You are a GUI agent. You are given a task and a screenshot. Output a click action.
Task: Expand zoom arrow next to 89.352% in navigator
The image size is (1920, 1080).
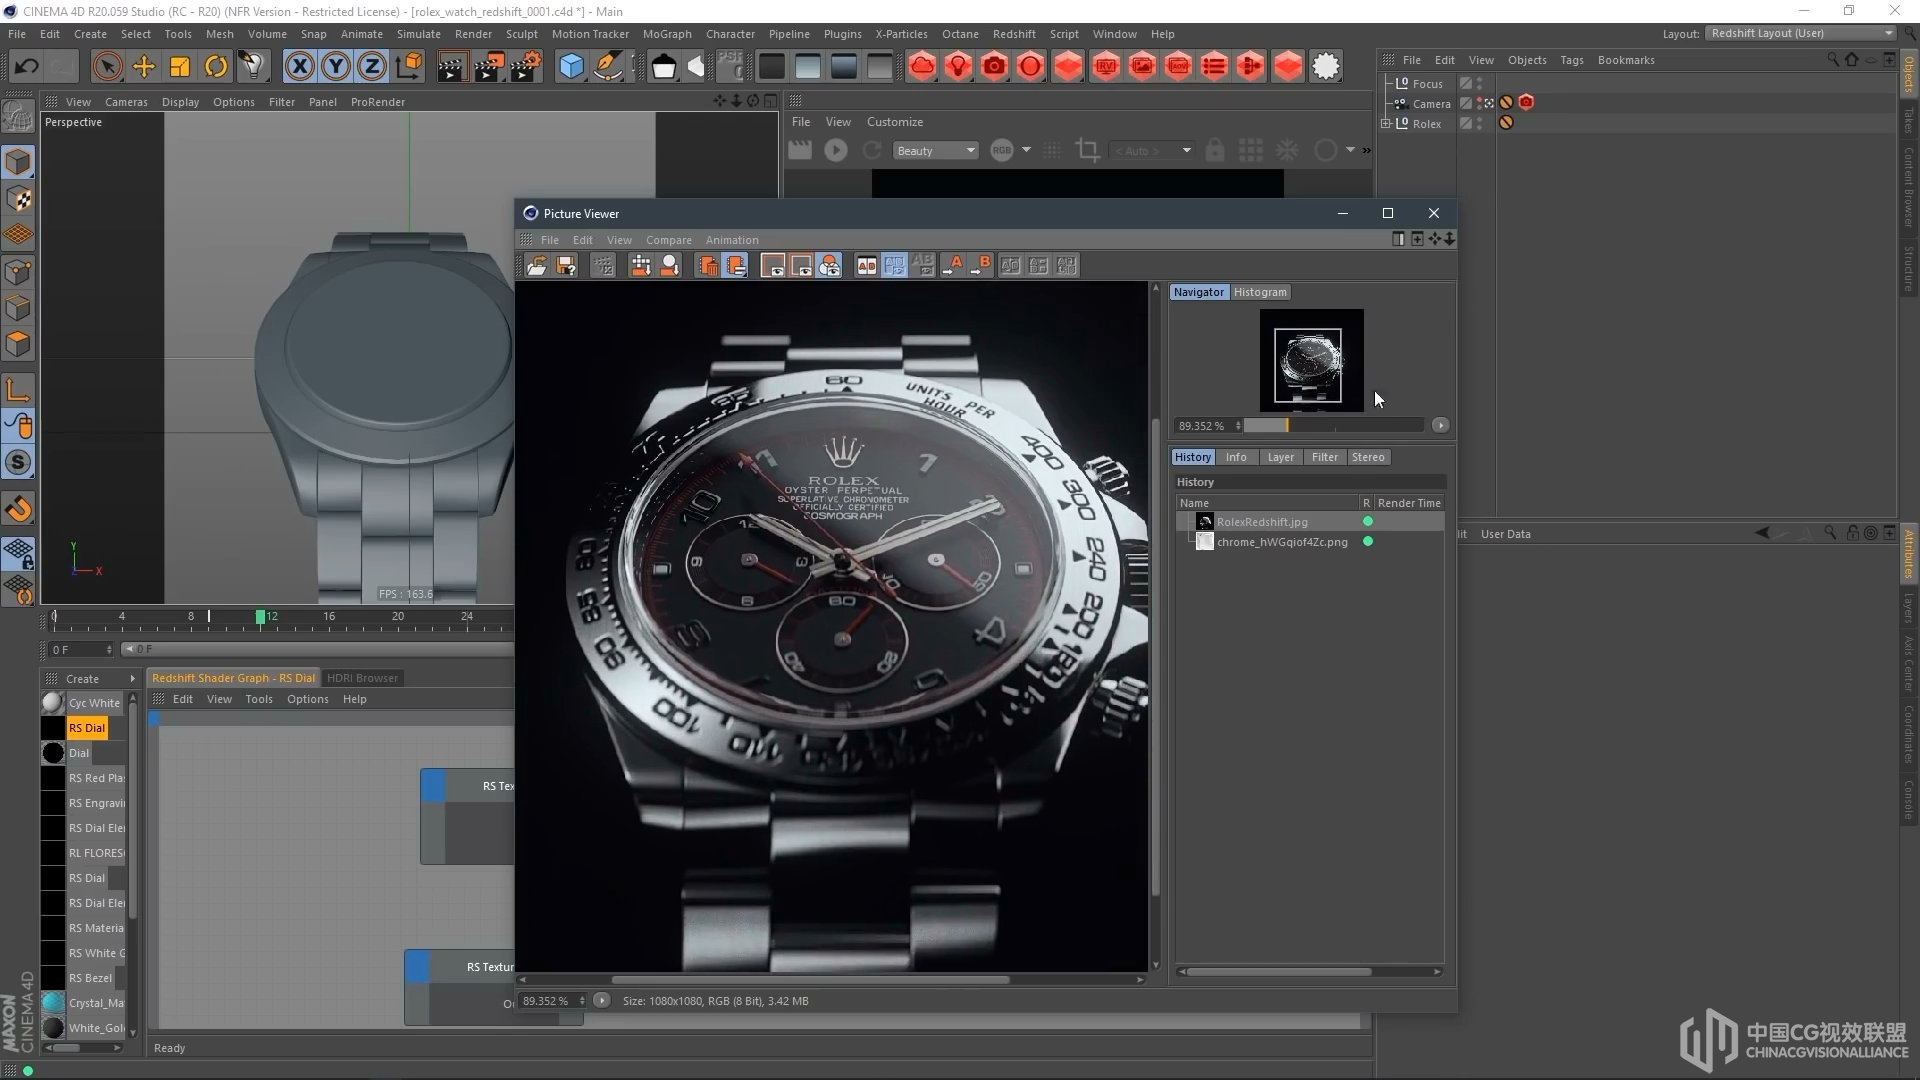pyautogui.click(x=1440, y=426)
